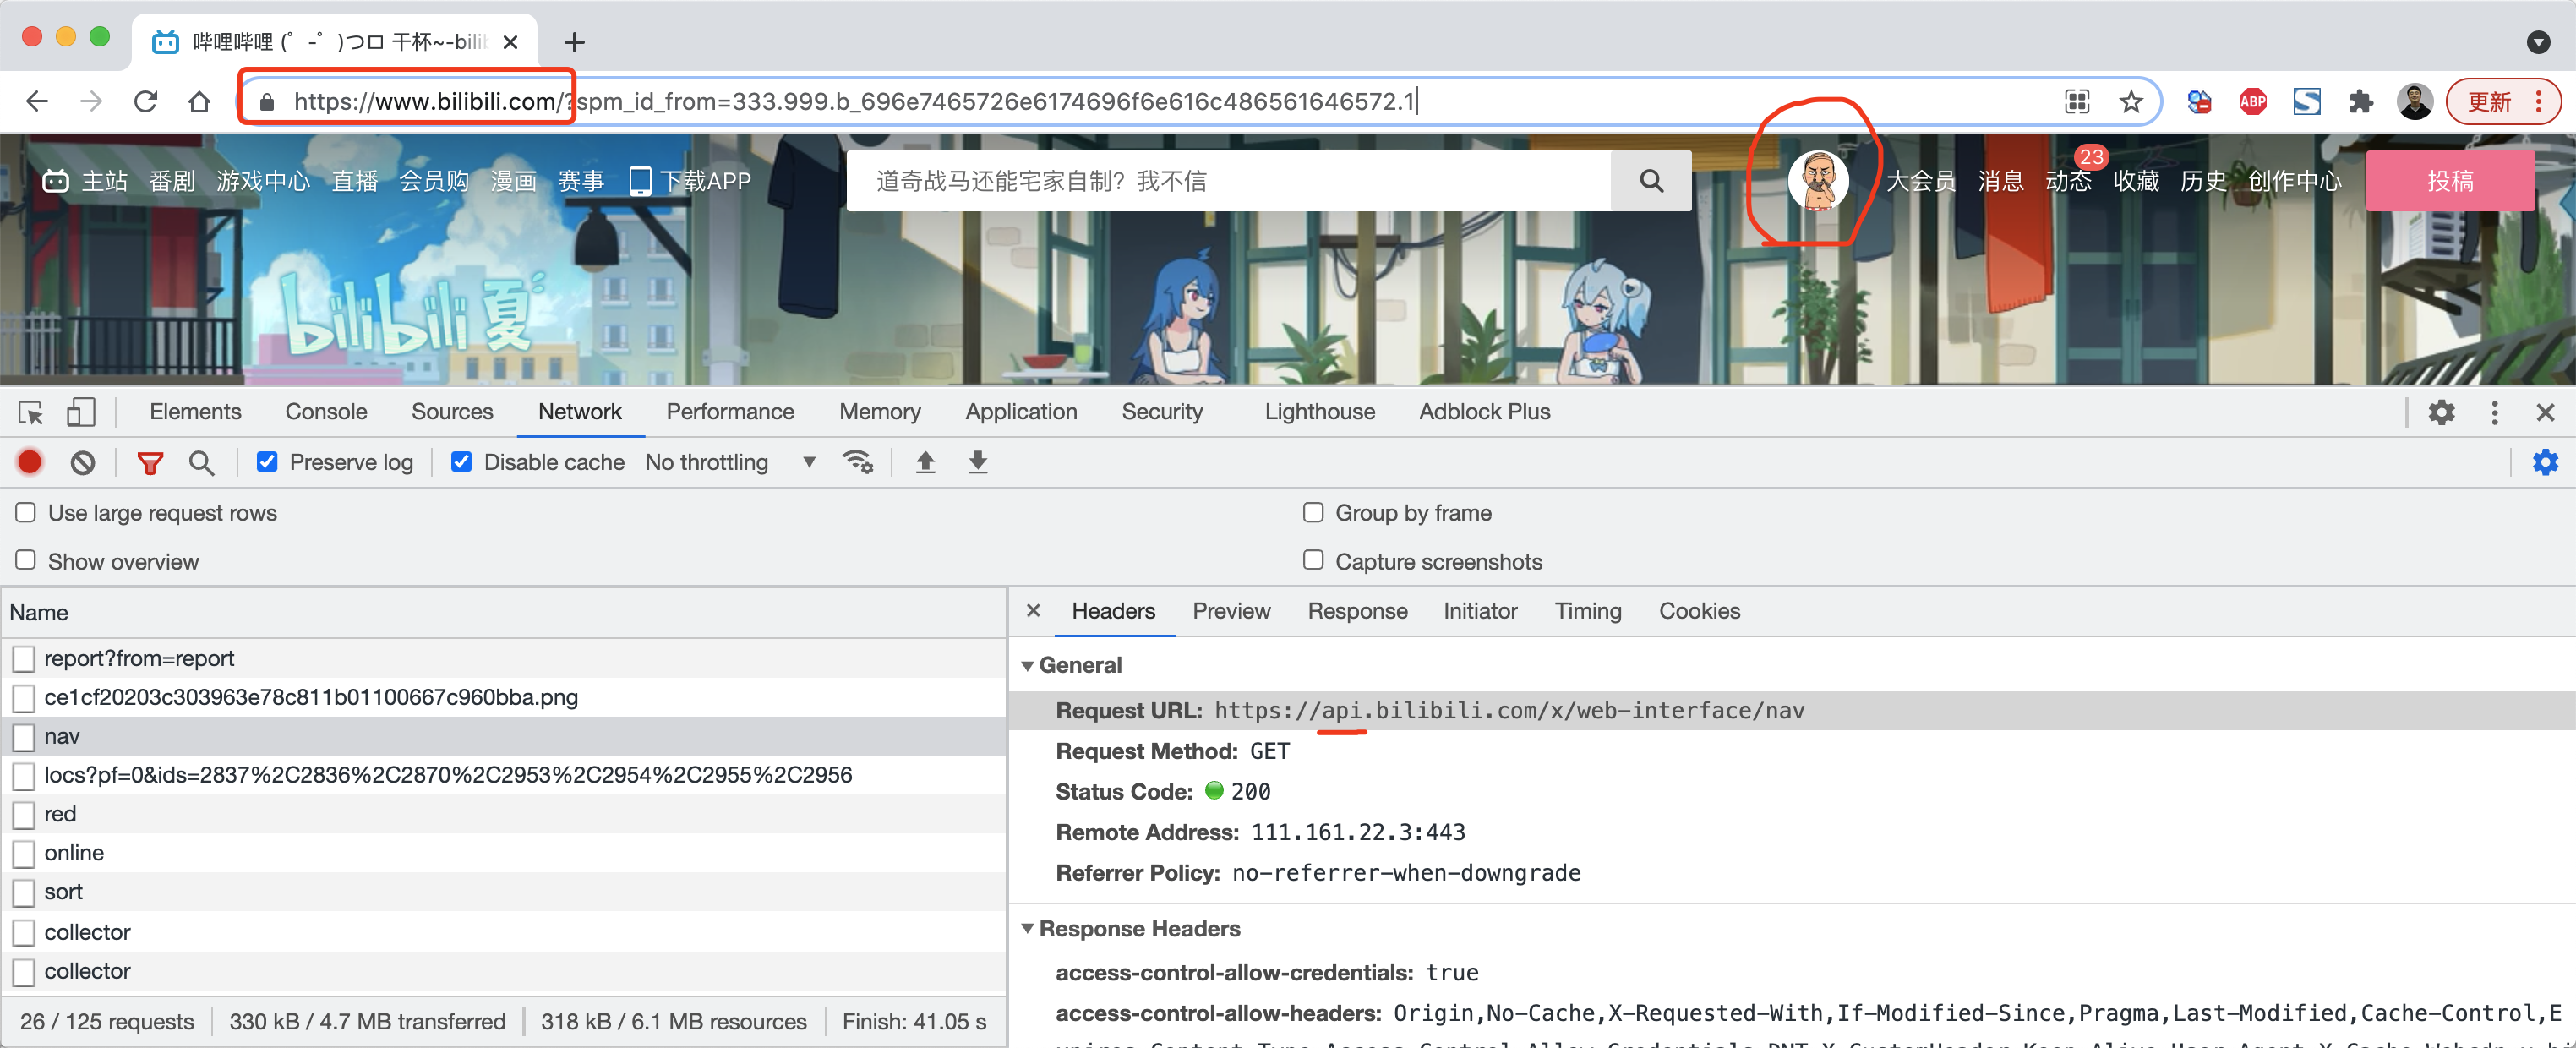Click the stop recording red button
The image size is (2576, 1048).
point(30,462)
